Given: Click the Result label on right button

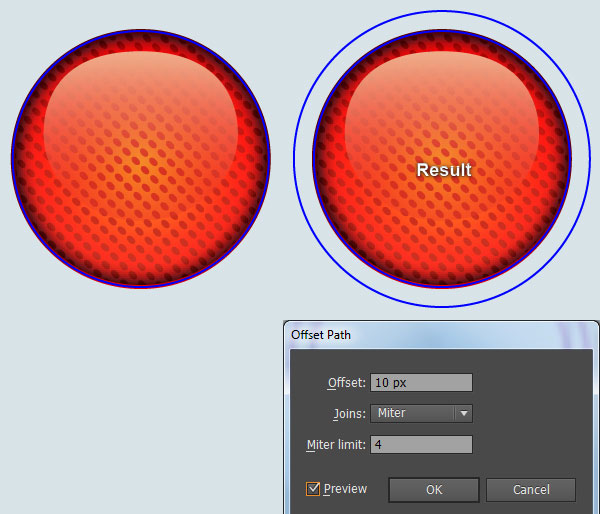Looking at the screenshot, I should pos(444,170).
